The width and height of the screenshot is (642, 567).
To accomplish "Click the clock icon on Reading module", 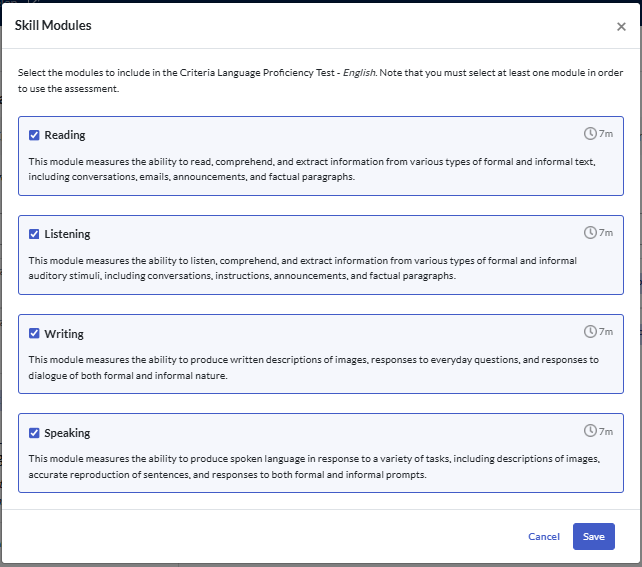I will click(x=590, y=133).
